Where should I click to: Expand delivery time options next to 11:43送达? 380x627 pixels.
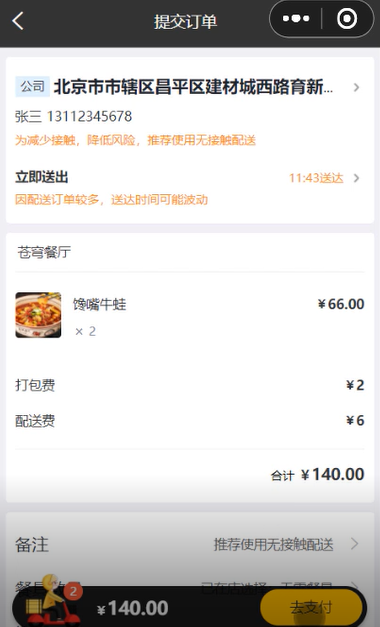pyautogui.click(x=356, y=178)
